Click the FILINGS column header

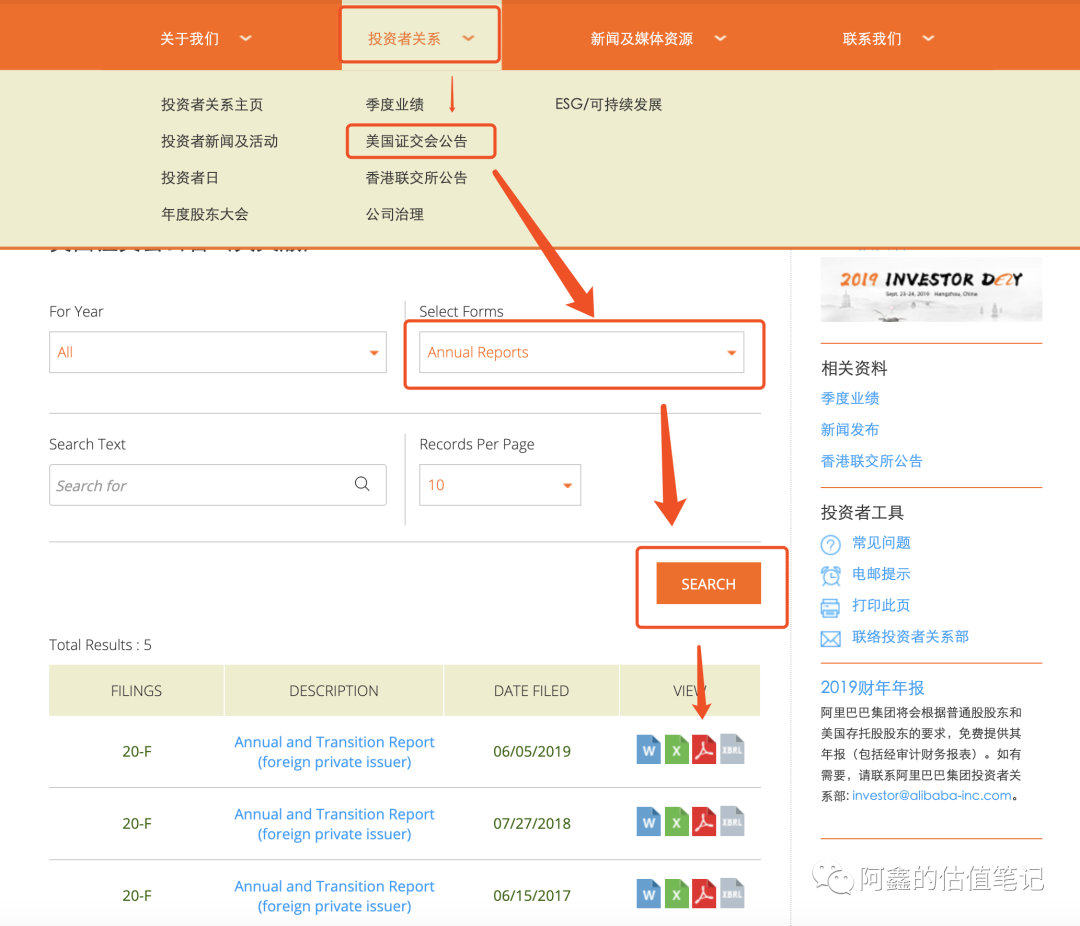click(x=136, y=690)
